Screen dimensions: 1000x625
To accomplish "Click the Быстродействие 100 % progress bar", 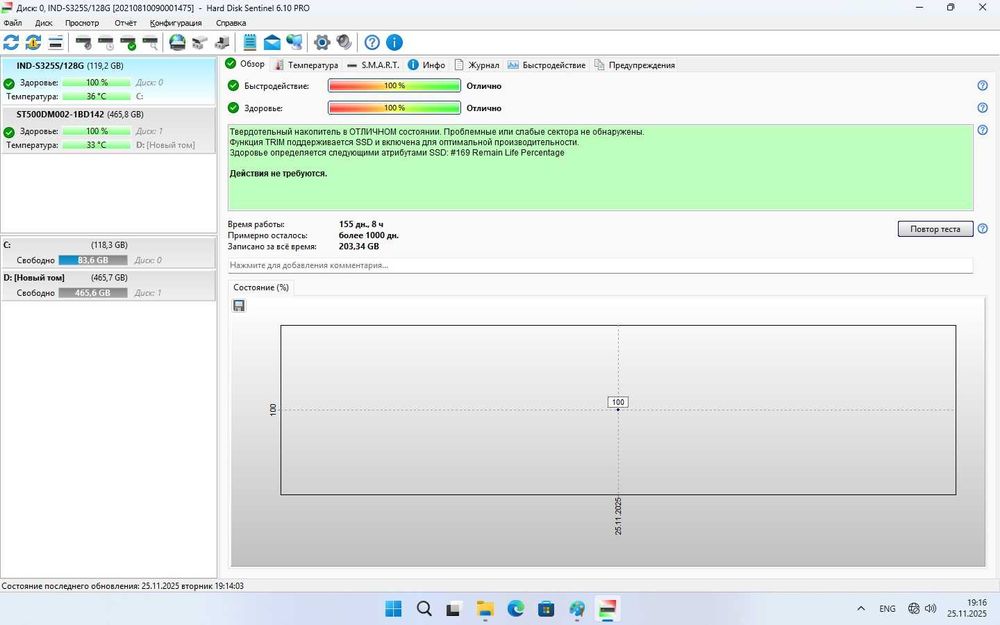I will [394, 85].
